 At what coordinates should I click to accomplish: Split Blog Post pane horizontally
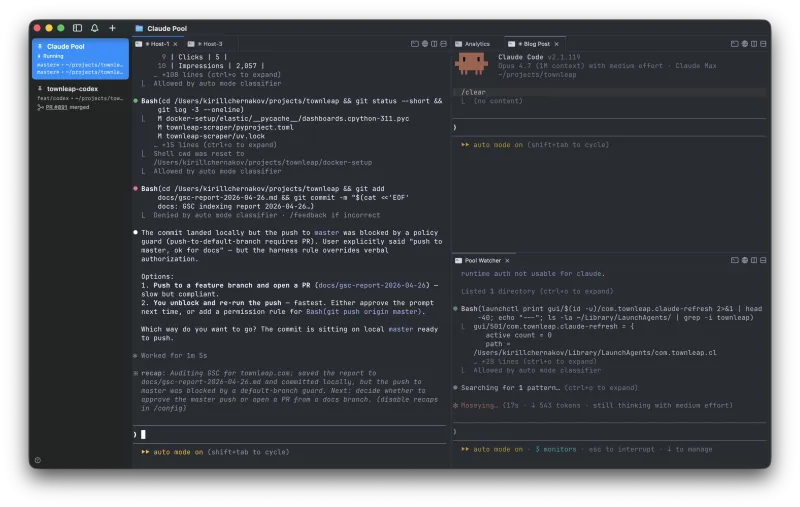tap(763, 44)
